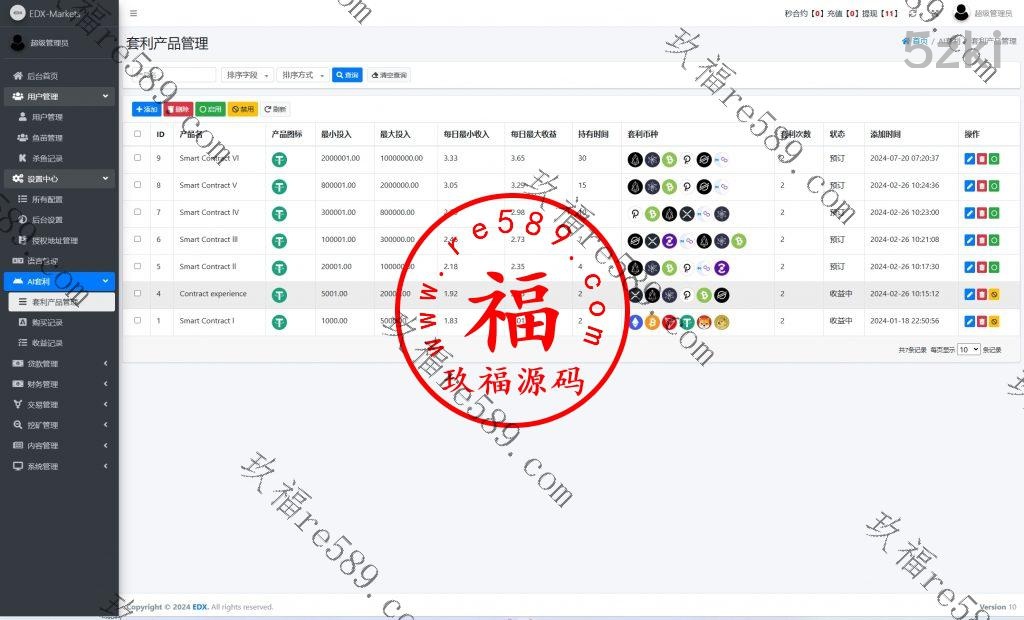Viewport: 1024px width, 620px height.
Task: Open the records per page dropdown
Action: click(968, 350)
